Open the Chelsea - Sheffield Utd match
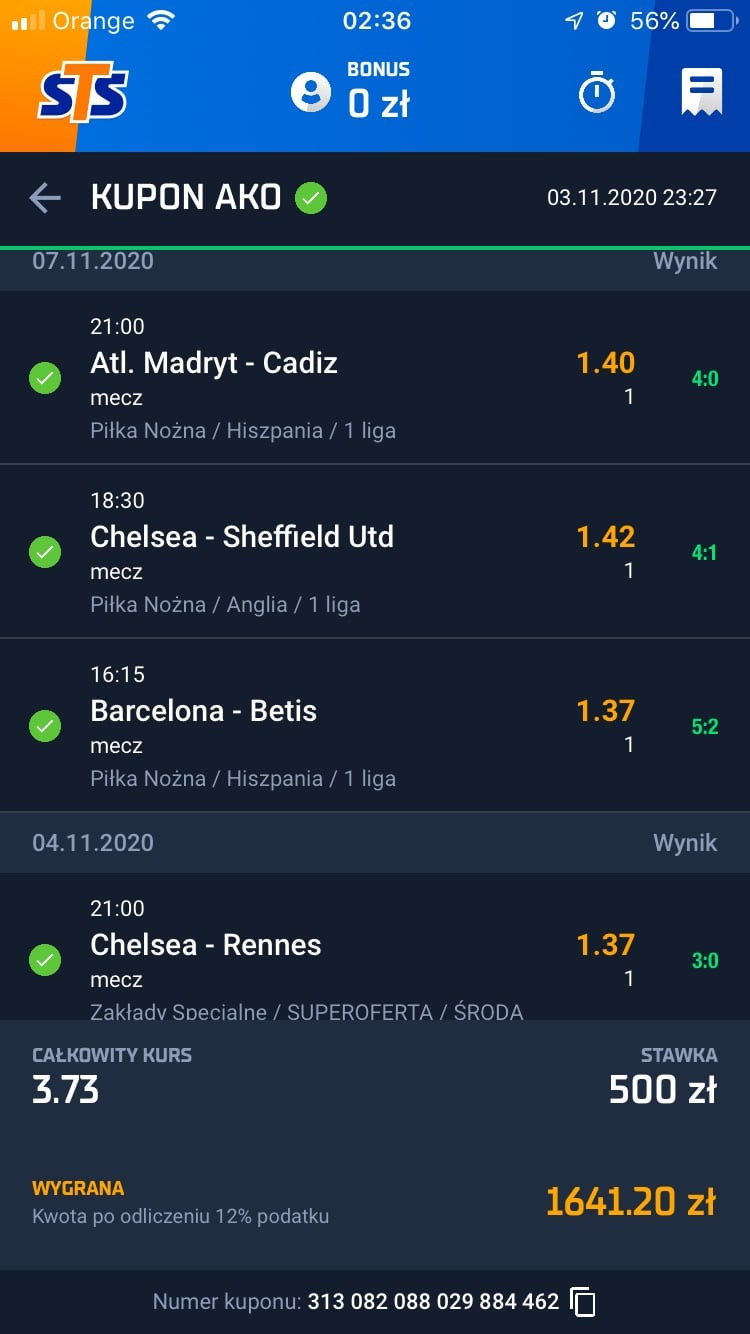 [x=242, y=537]
